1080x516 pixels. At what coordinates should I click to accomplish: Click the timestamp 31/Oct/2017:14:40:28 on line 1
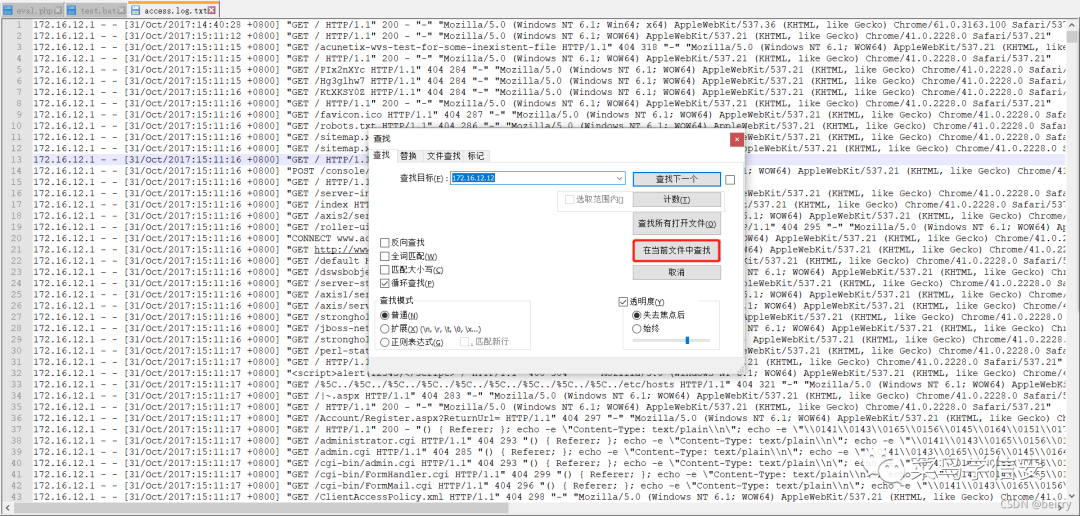[185, 25]
